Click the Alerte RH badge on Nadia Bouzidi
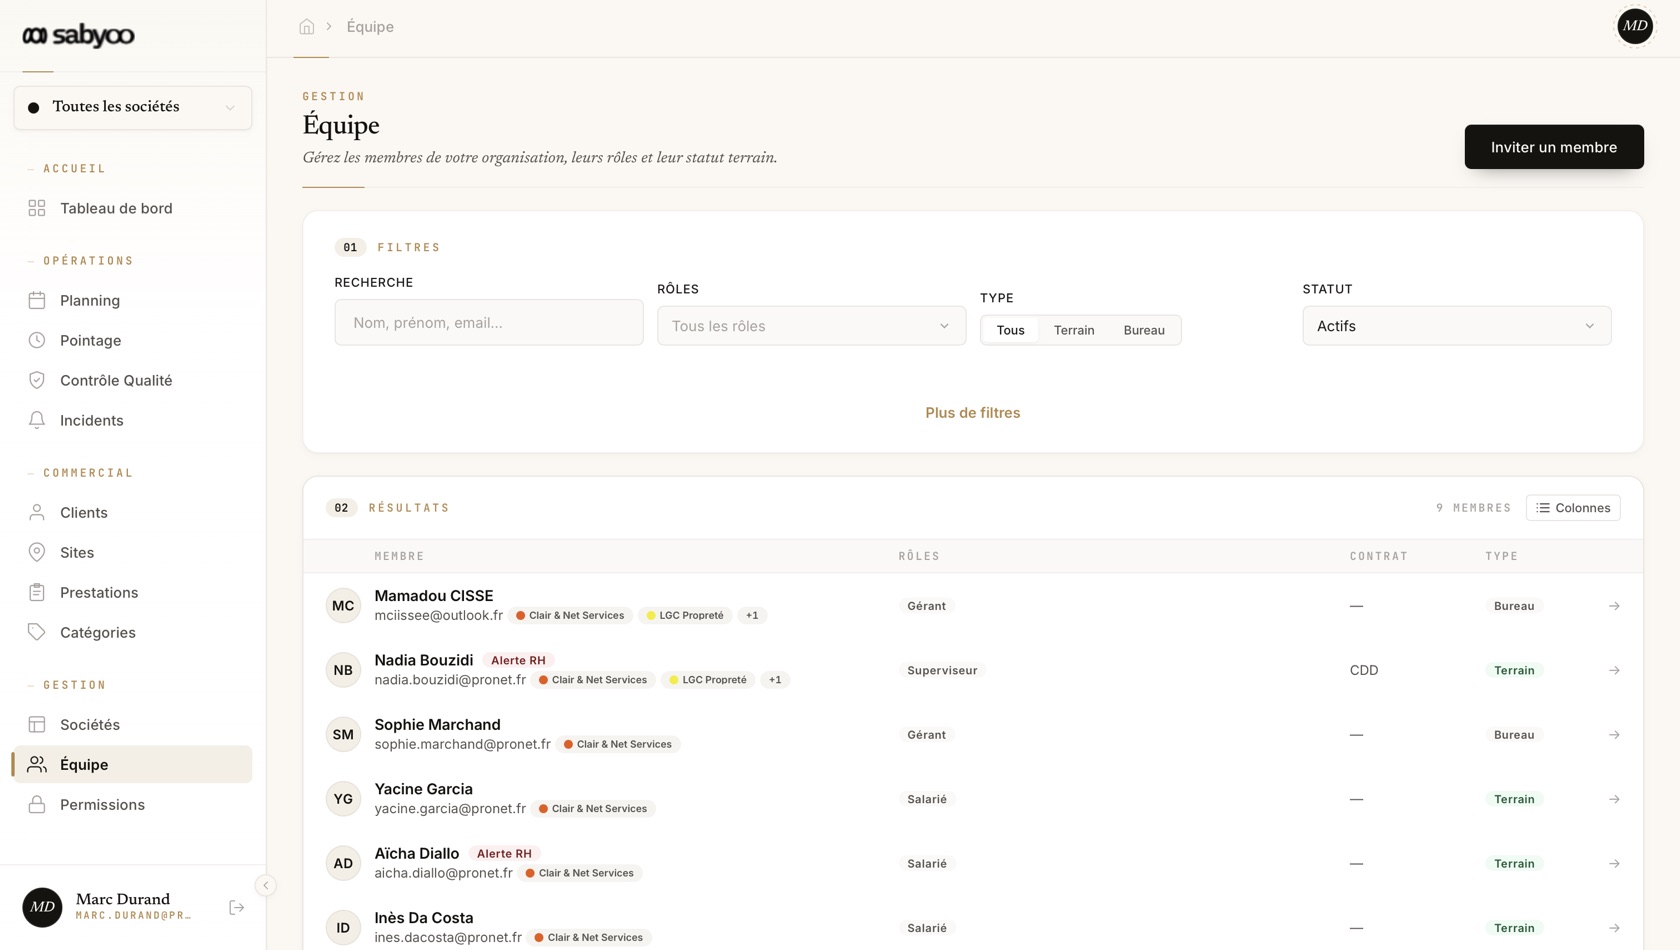Image resolution: width=1680 pixels, height=950 pixels. click(518, 660)
